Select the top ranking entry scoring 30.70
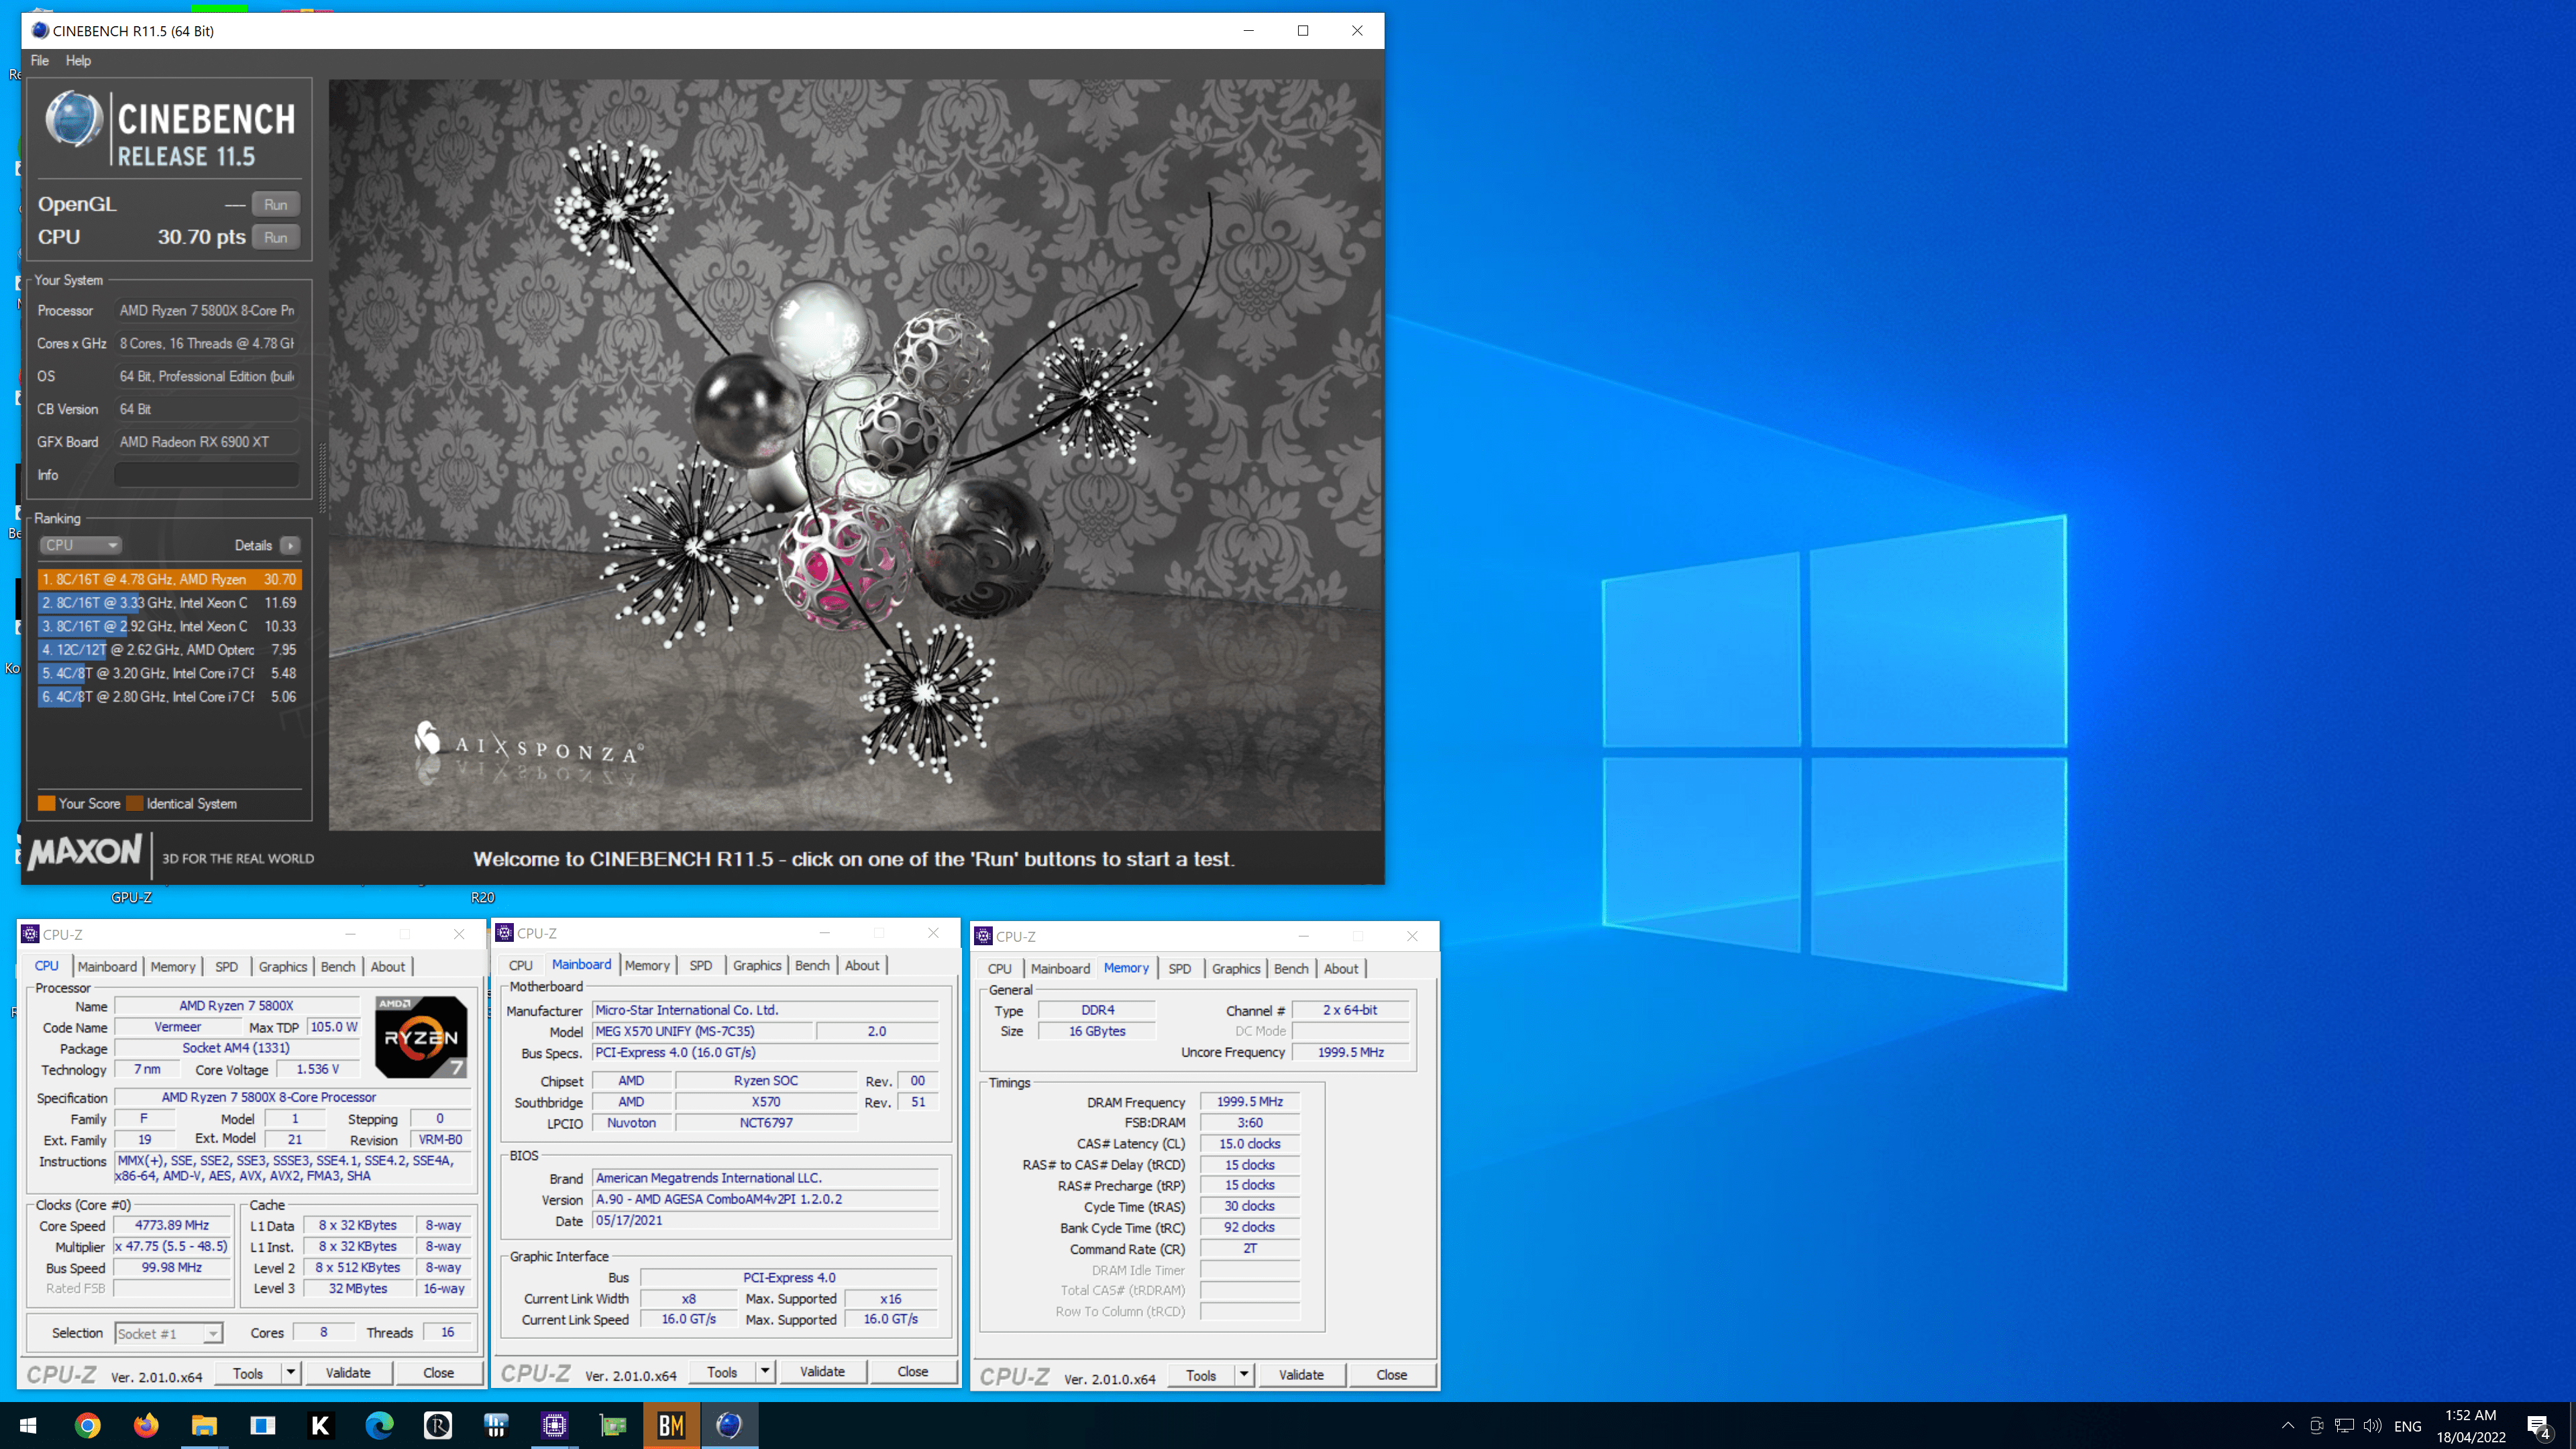 tap(169, 579)
